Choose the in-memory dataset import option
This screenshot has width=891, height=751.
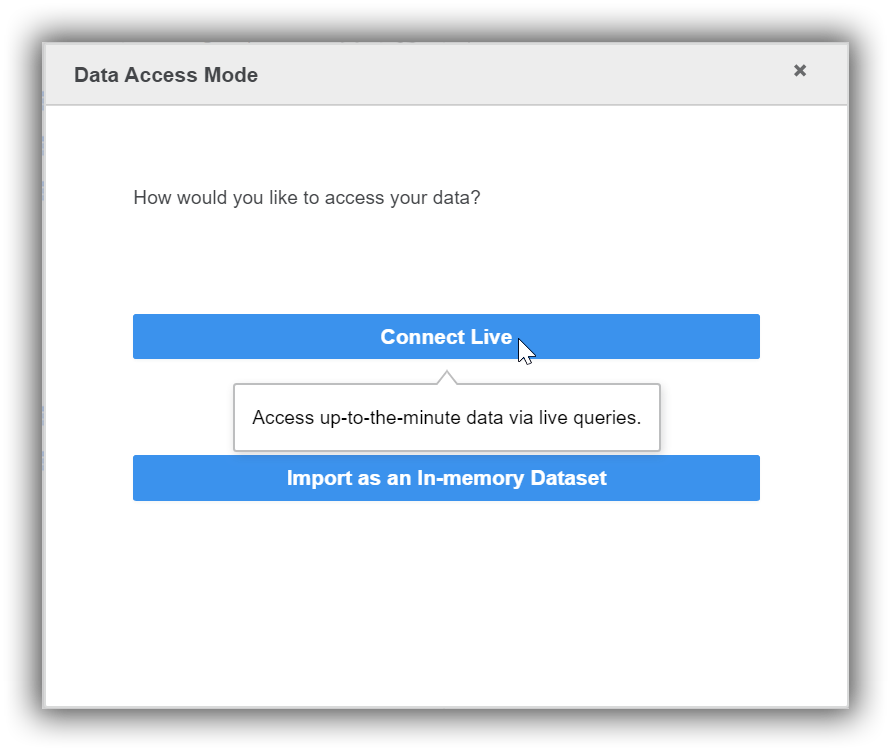tap(446, 478)
